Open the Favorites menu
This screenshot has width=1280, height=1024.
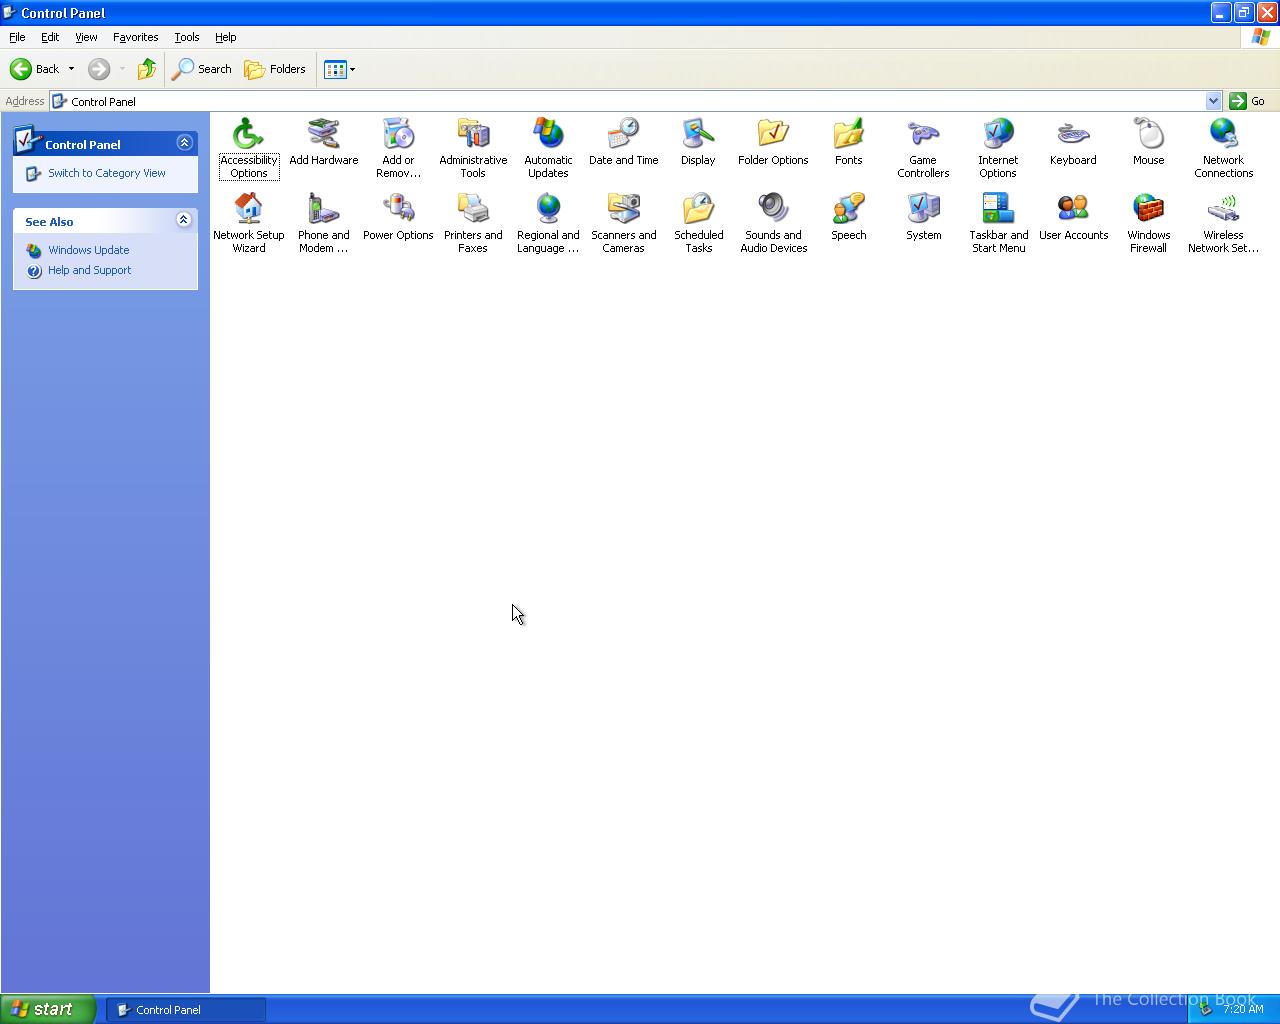(x=135, y=37)
